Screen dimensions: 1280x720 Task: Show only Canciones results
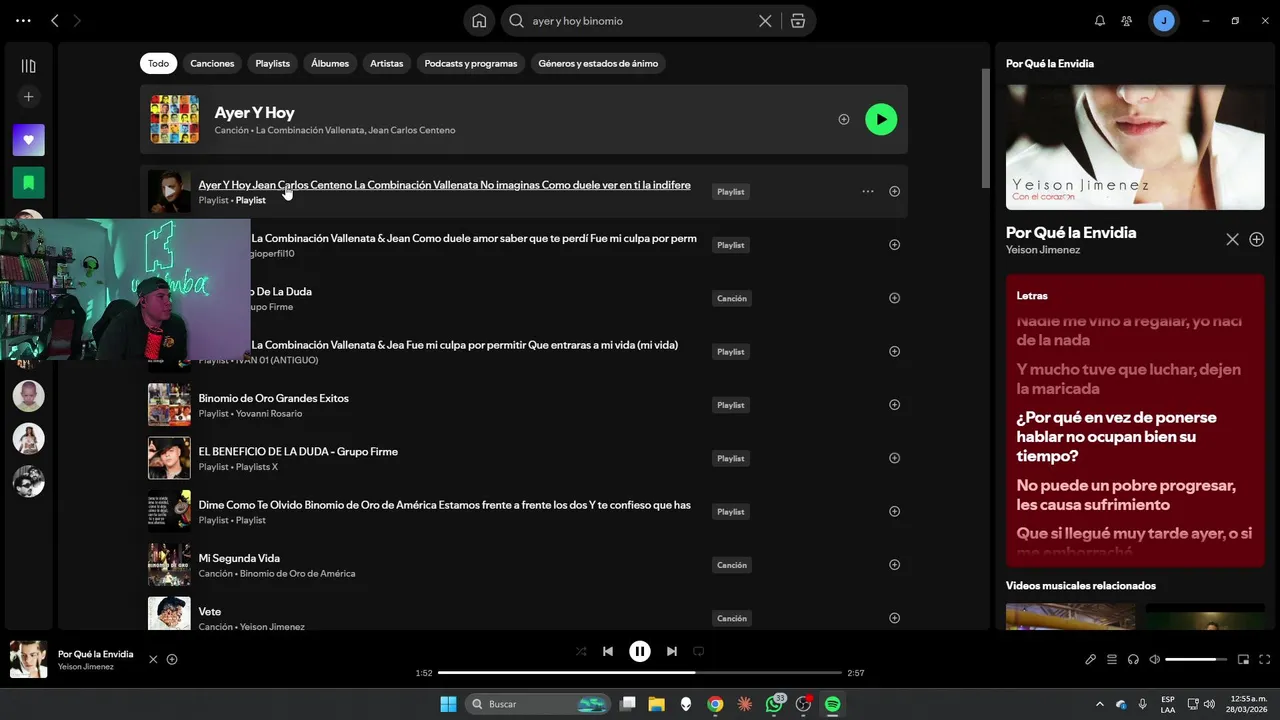(x=212, y=63)
